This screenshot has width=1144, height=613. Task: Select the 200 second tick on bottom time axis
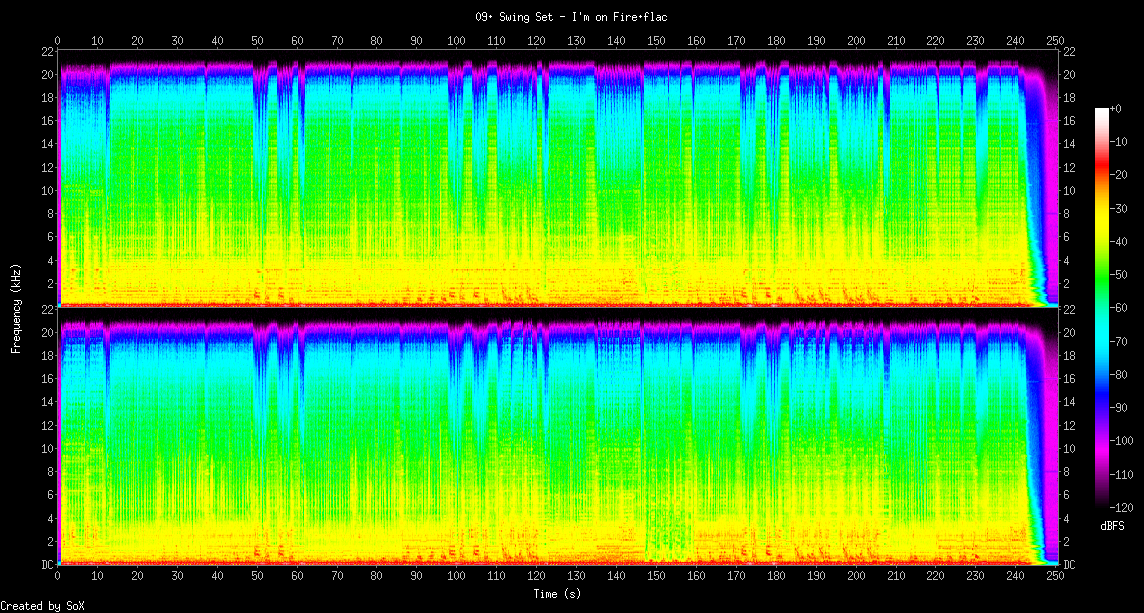click(x=856, y=577)
